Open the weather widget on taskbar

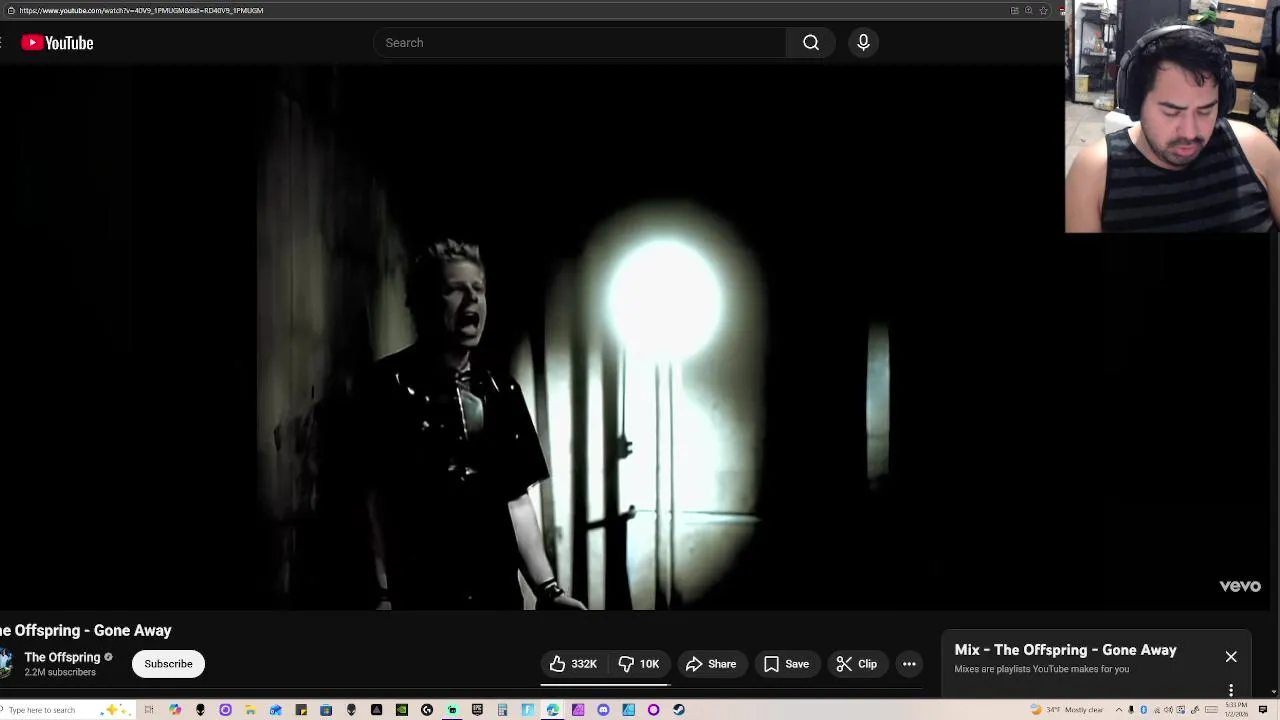pos(1067,710)
